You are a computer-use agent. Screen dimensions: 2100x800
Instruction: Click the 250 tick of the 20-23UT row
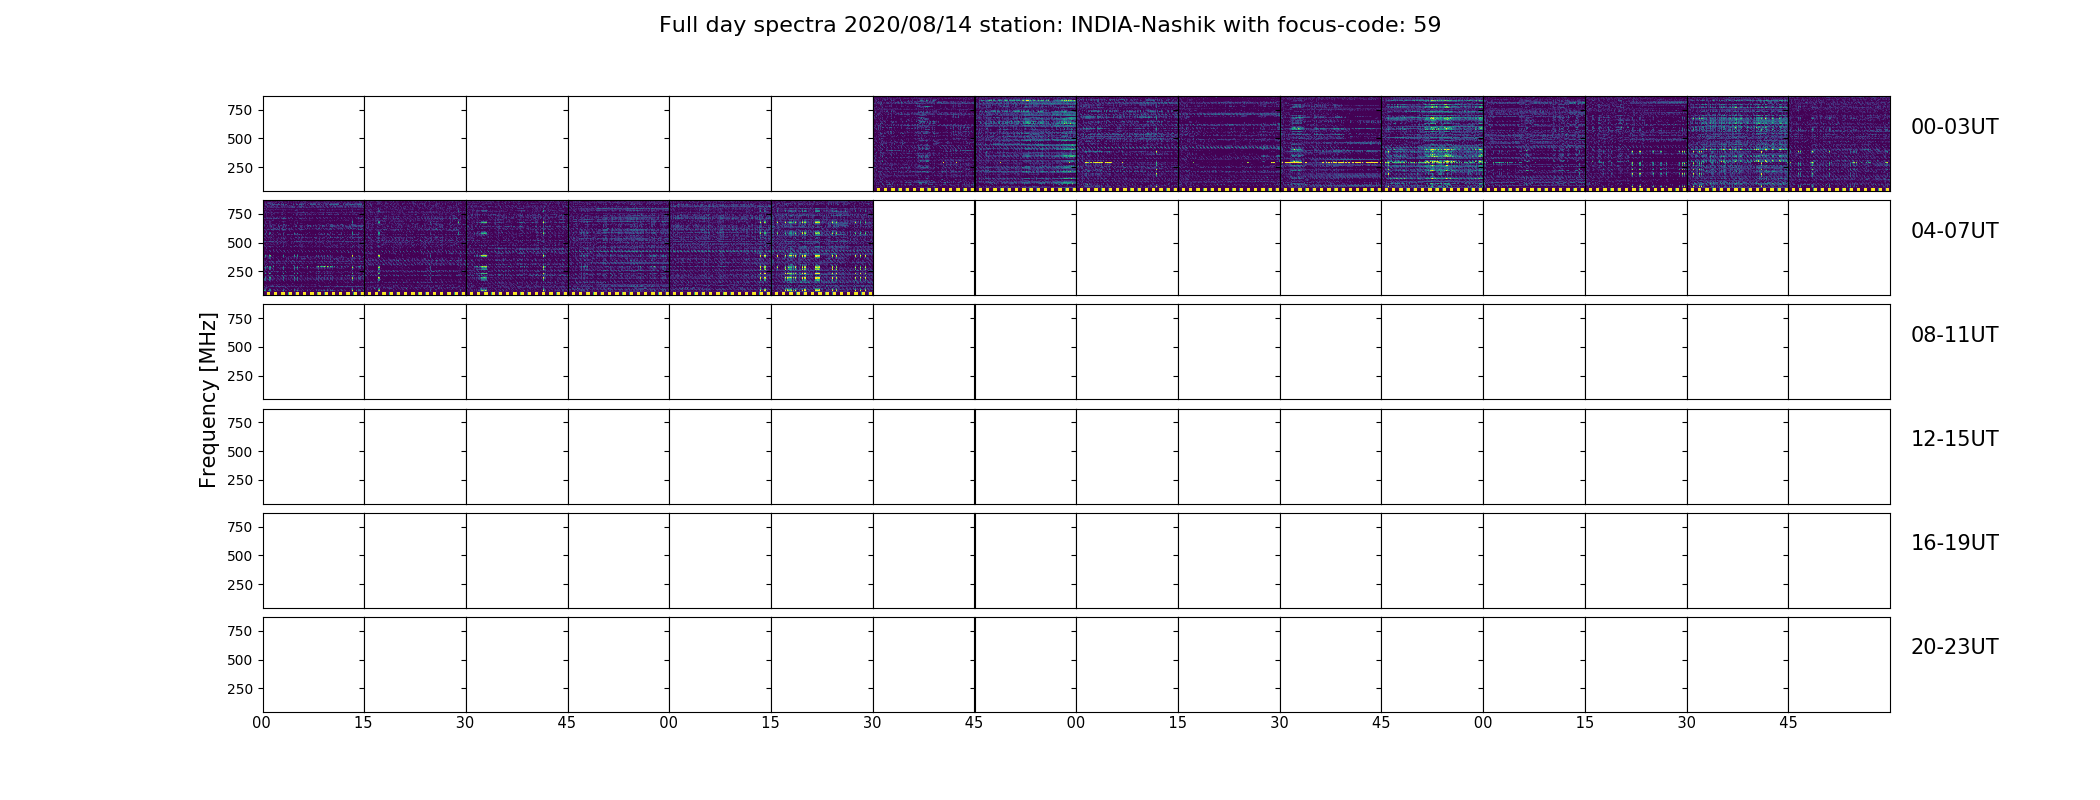[240, 689]
